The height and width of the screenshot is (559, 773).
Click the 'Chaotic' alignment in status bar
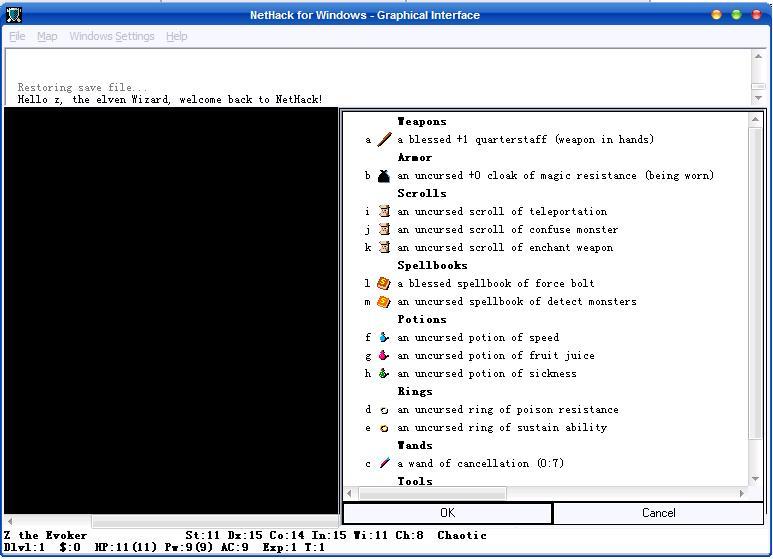[x=462, y=535]
